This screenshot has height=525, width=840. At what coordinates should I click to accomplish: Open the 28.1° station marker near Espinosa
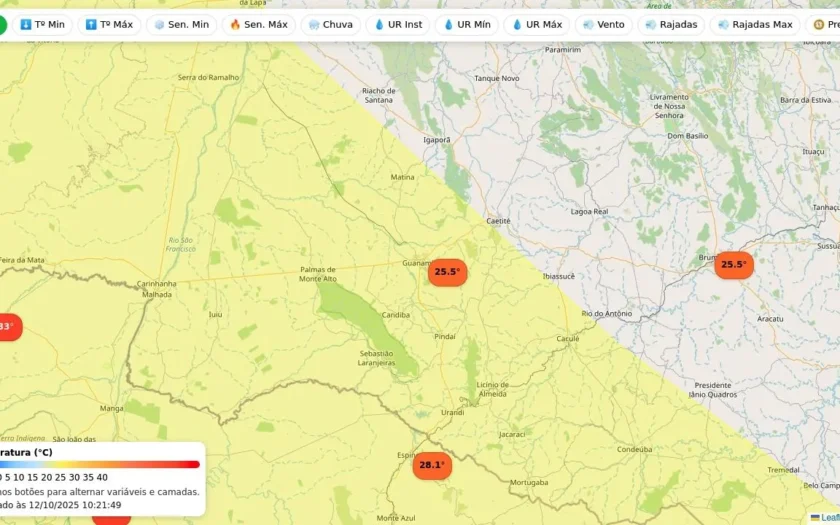(x=432, y=466)
